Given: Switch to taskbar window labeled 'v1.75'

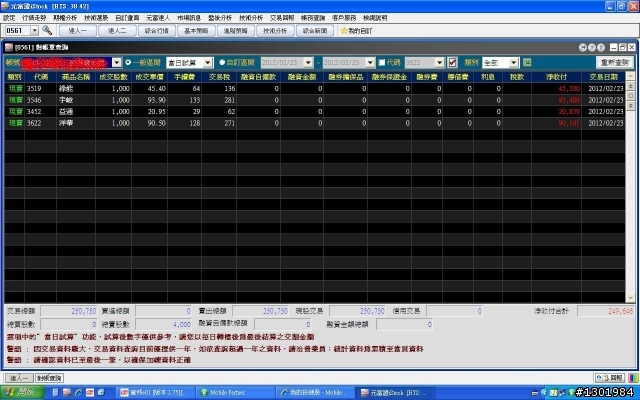Looking at the screenshot, I should pyautogui.click(x=156, y=393).
